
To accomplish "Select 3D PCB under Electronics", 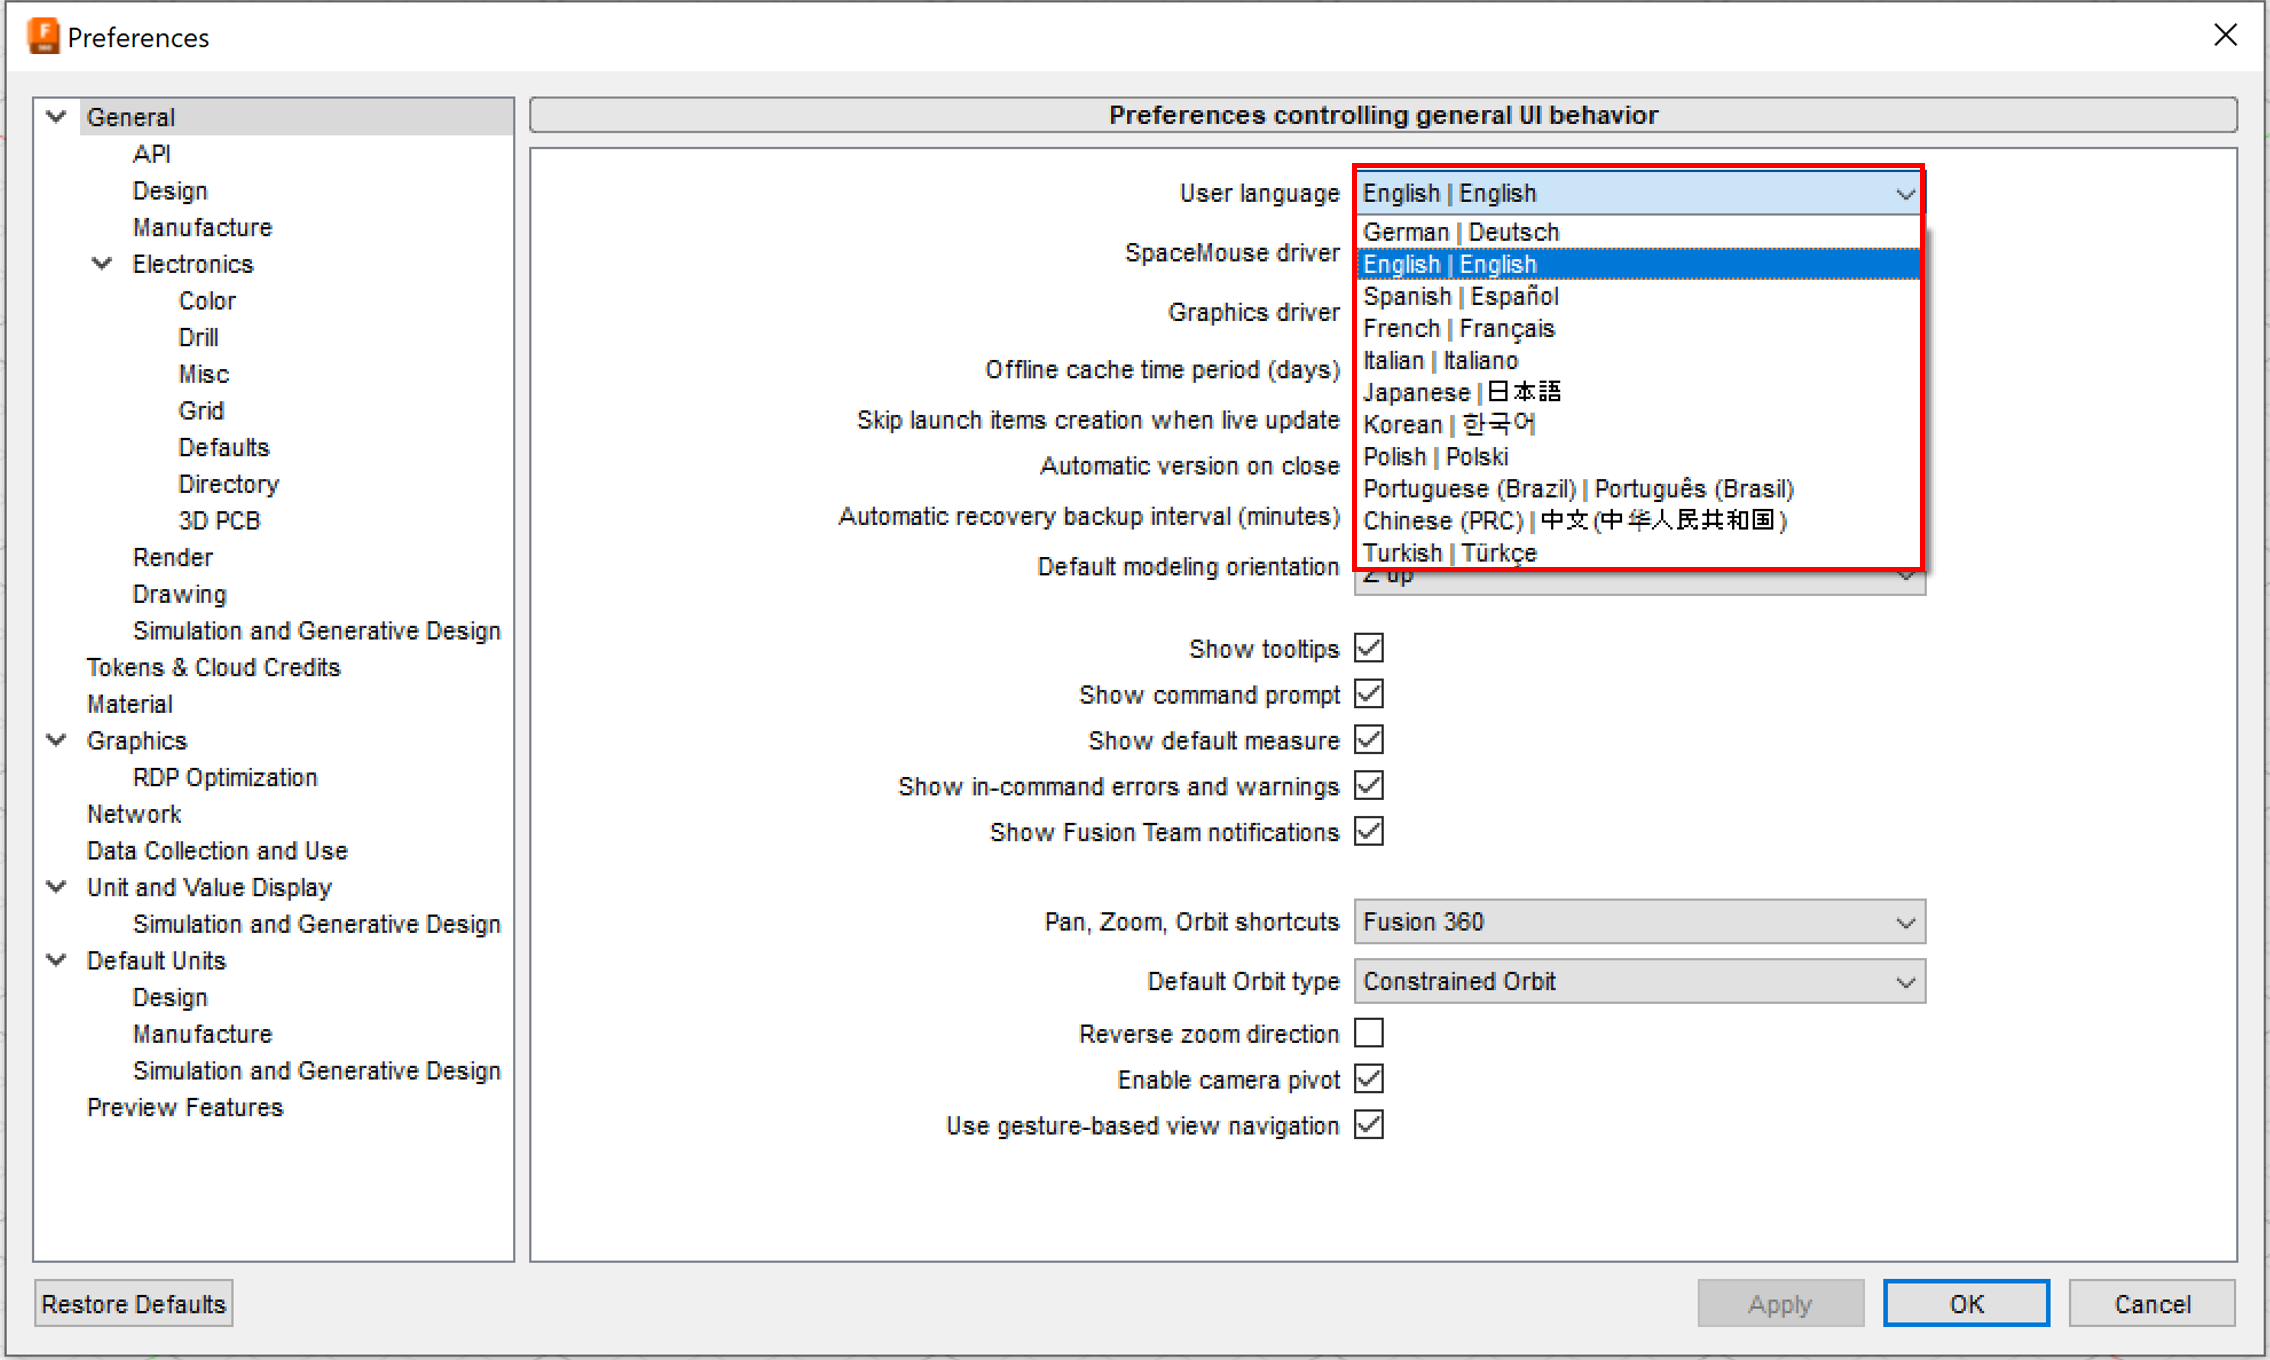I will (219, 521).
